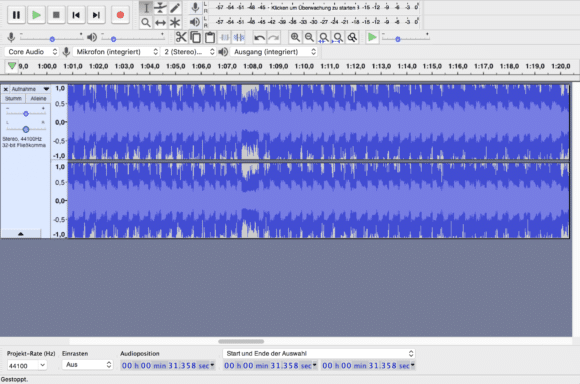
Task: Select the Time Shift tool
Action: point(160,23)
